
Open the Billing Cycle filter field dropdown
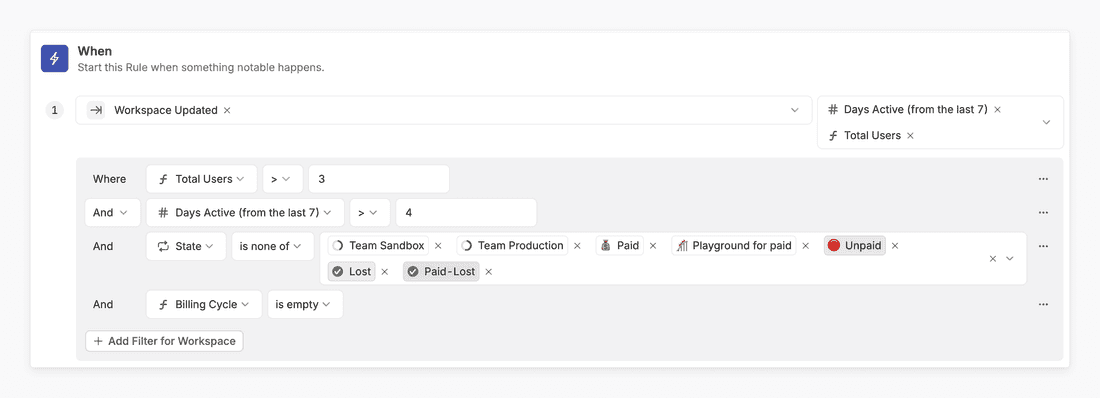pos(204,305)
